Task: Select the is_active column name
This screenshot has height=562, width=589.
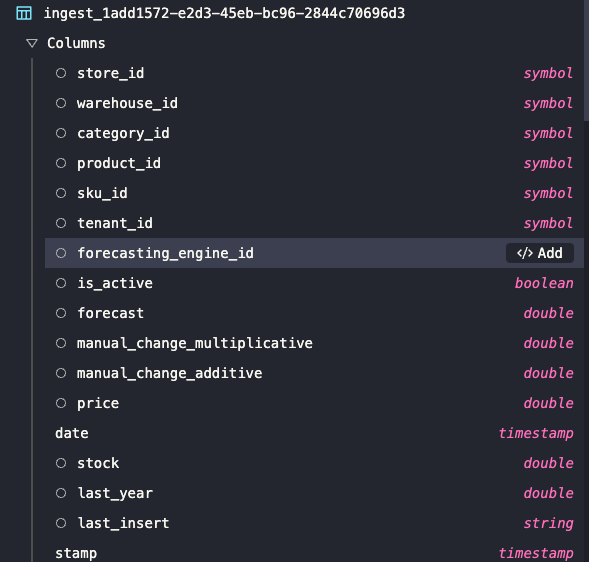Action: click(115, 283)
